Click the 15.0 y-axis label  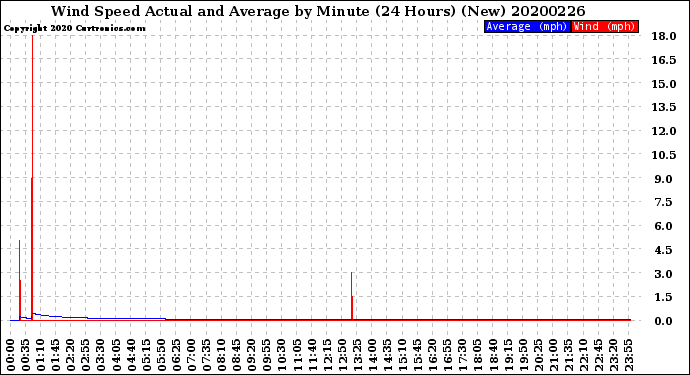tap(664, 84)
